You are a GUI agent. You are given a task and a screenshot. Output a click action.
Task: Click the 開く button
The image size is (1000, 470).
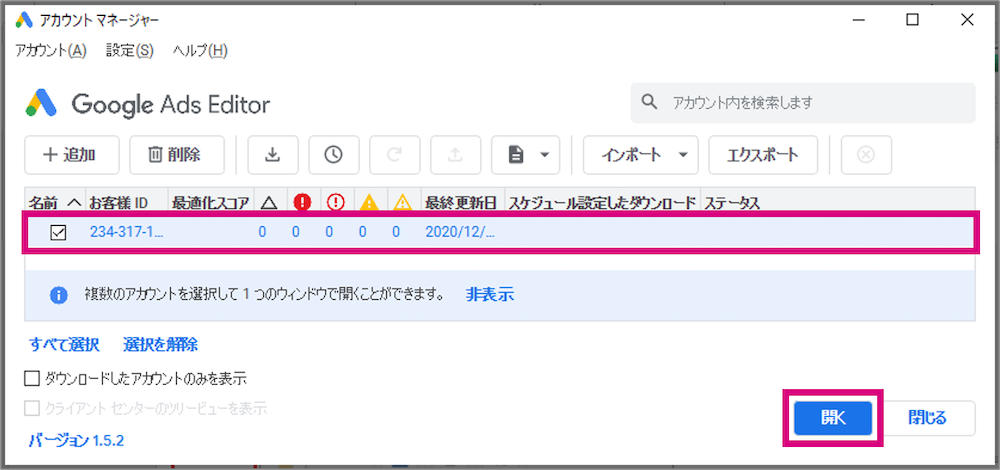833,418
